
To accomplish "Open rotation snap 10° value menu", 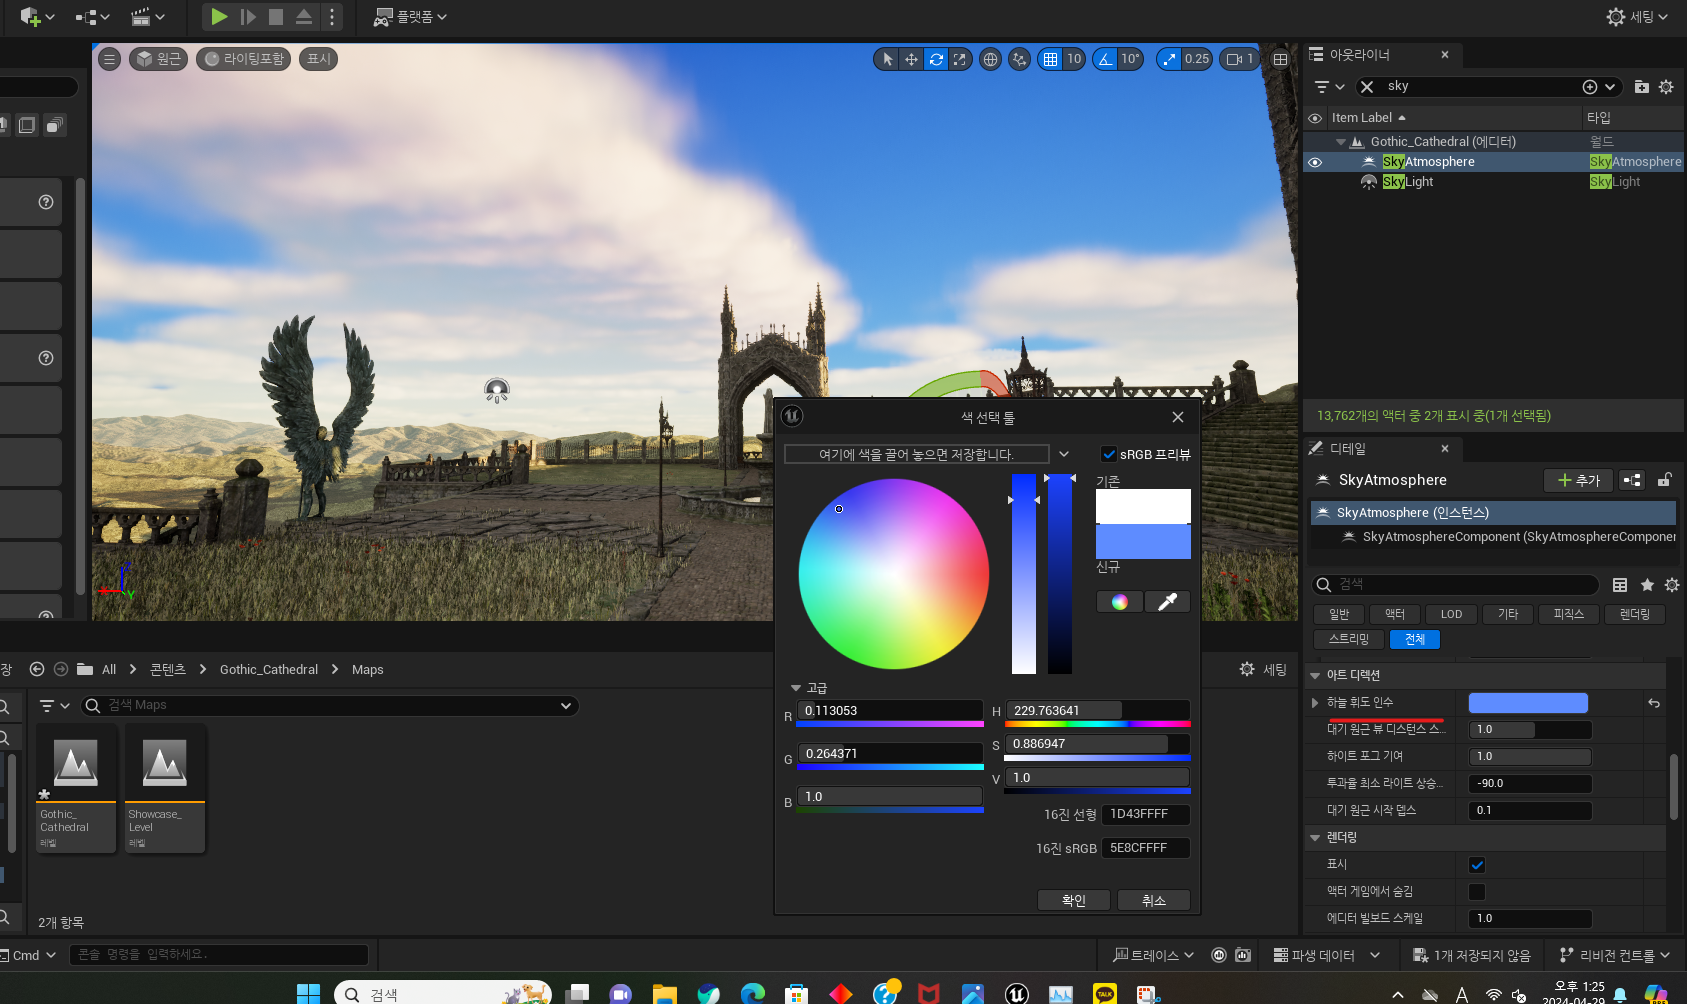I will [x=1130, y=59].
